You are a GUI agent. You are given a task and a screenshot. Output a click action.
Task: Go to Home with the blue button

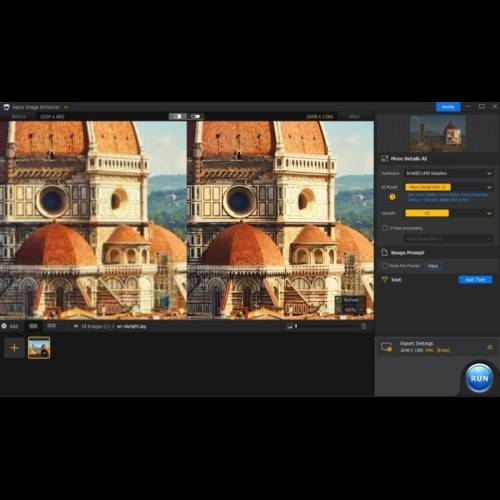(x=448, y=107)
